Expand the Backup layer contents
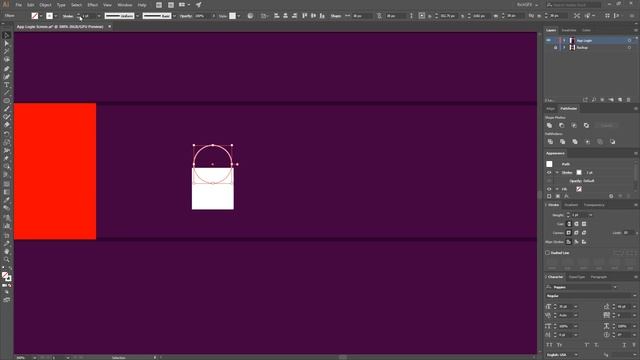Viewport: 640px width, 360px height. tap(564, 48)
